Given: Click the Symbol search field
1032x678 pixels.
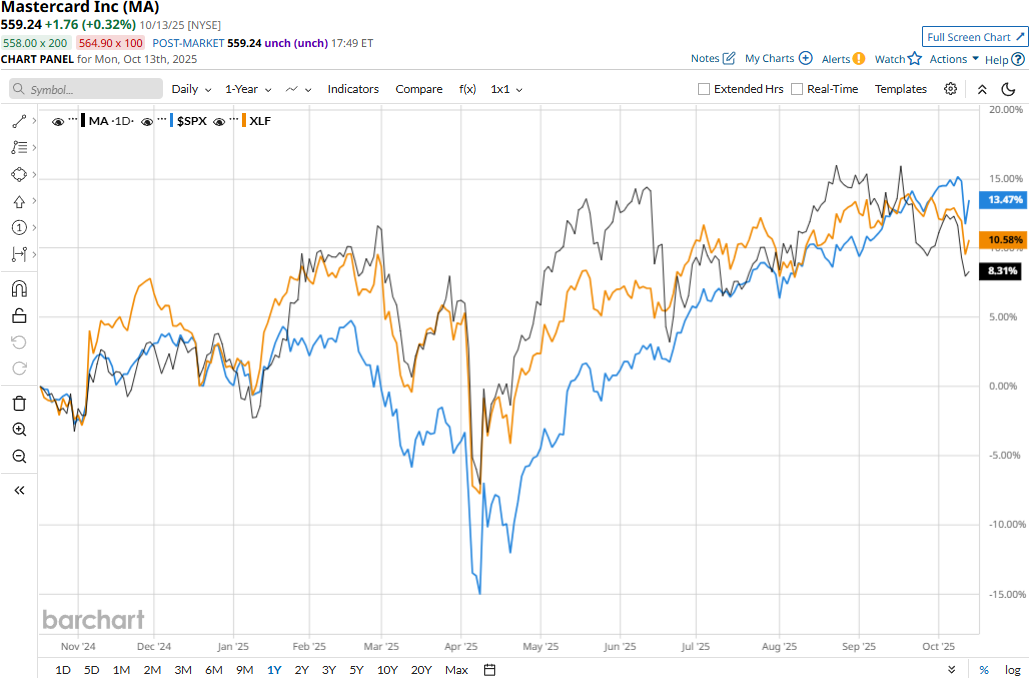Looking at the screenshot, I should click(86, 89).
